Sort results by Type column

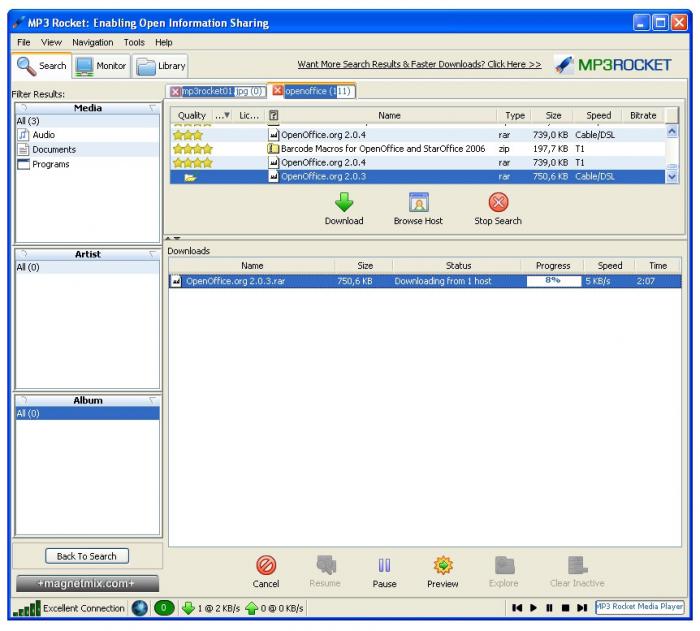click(x=515, y=116)
